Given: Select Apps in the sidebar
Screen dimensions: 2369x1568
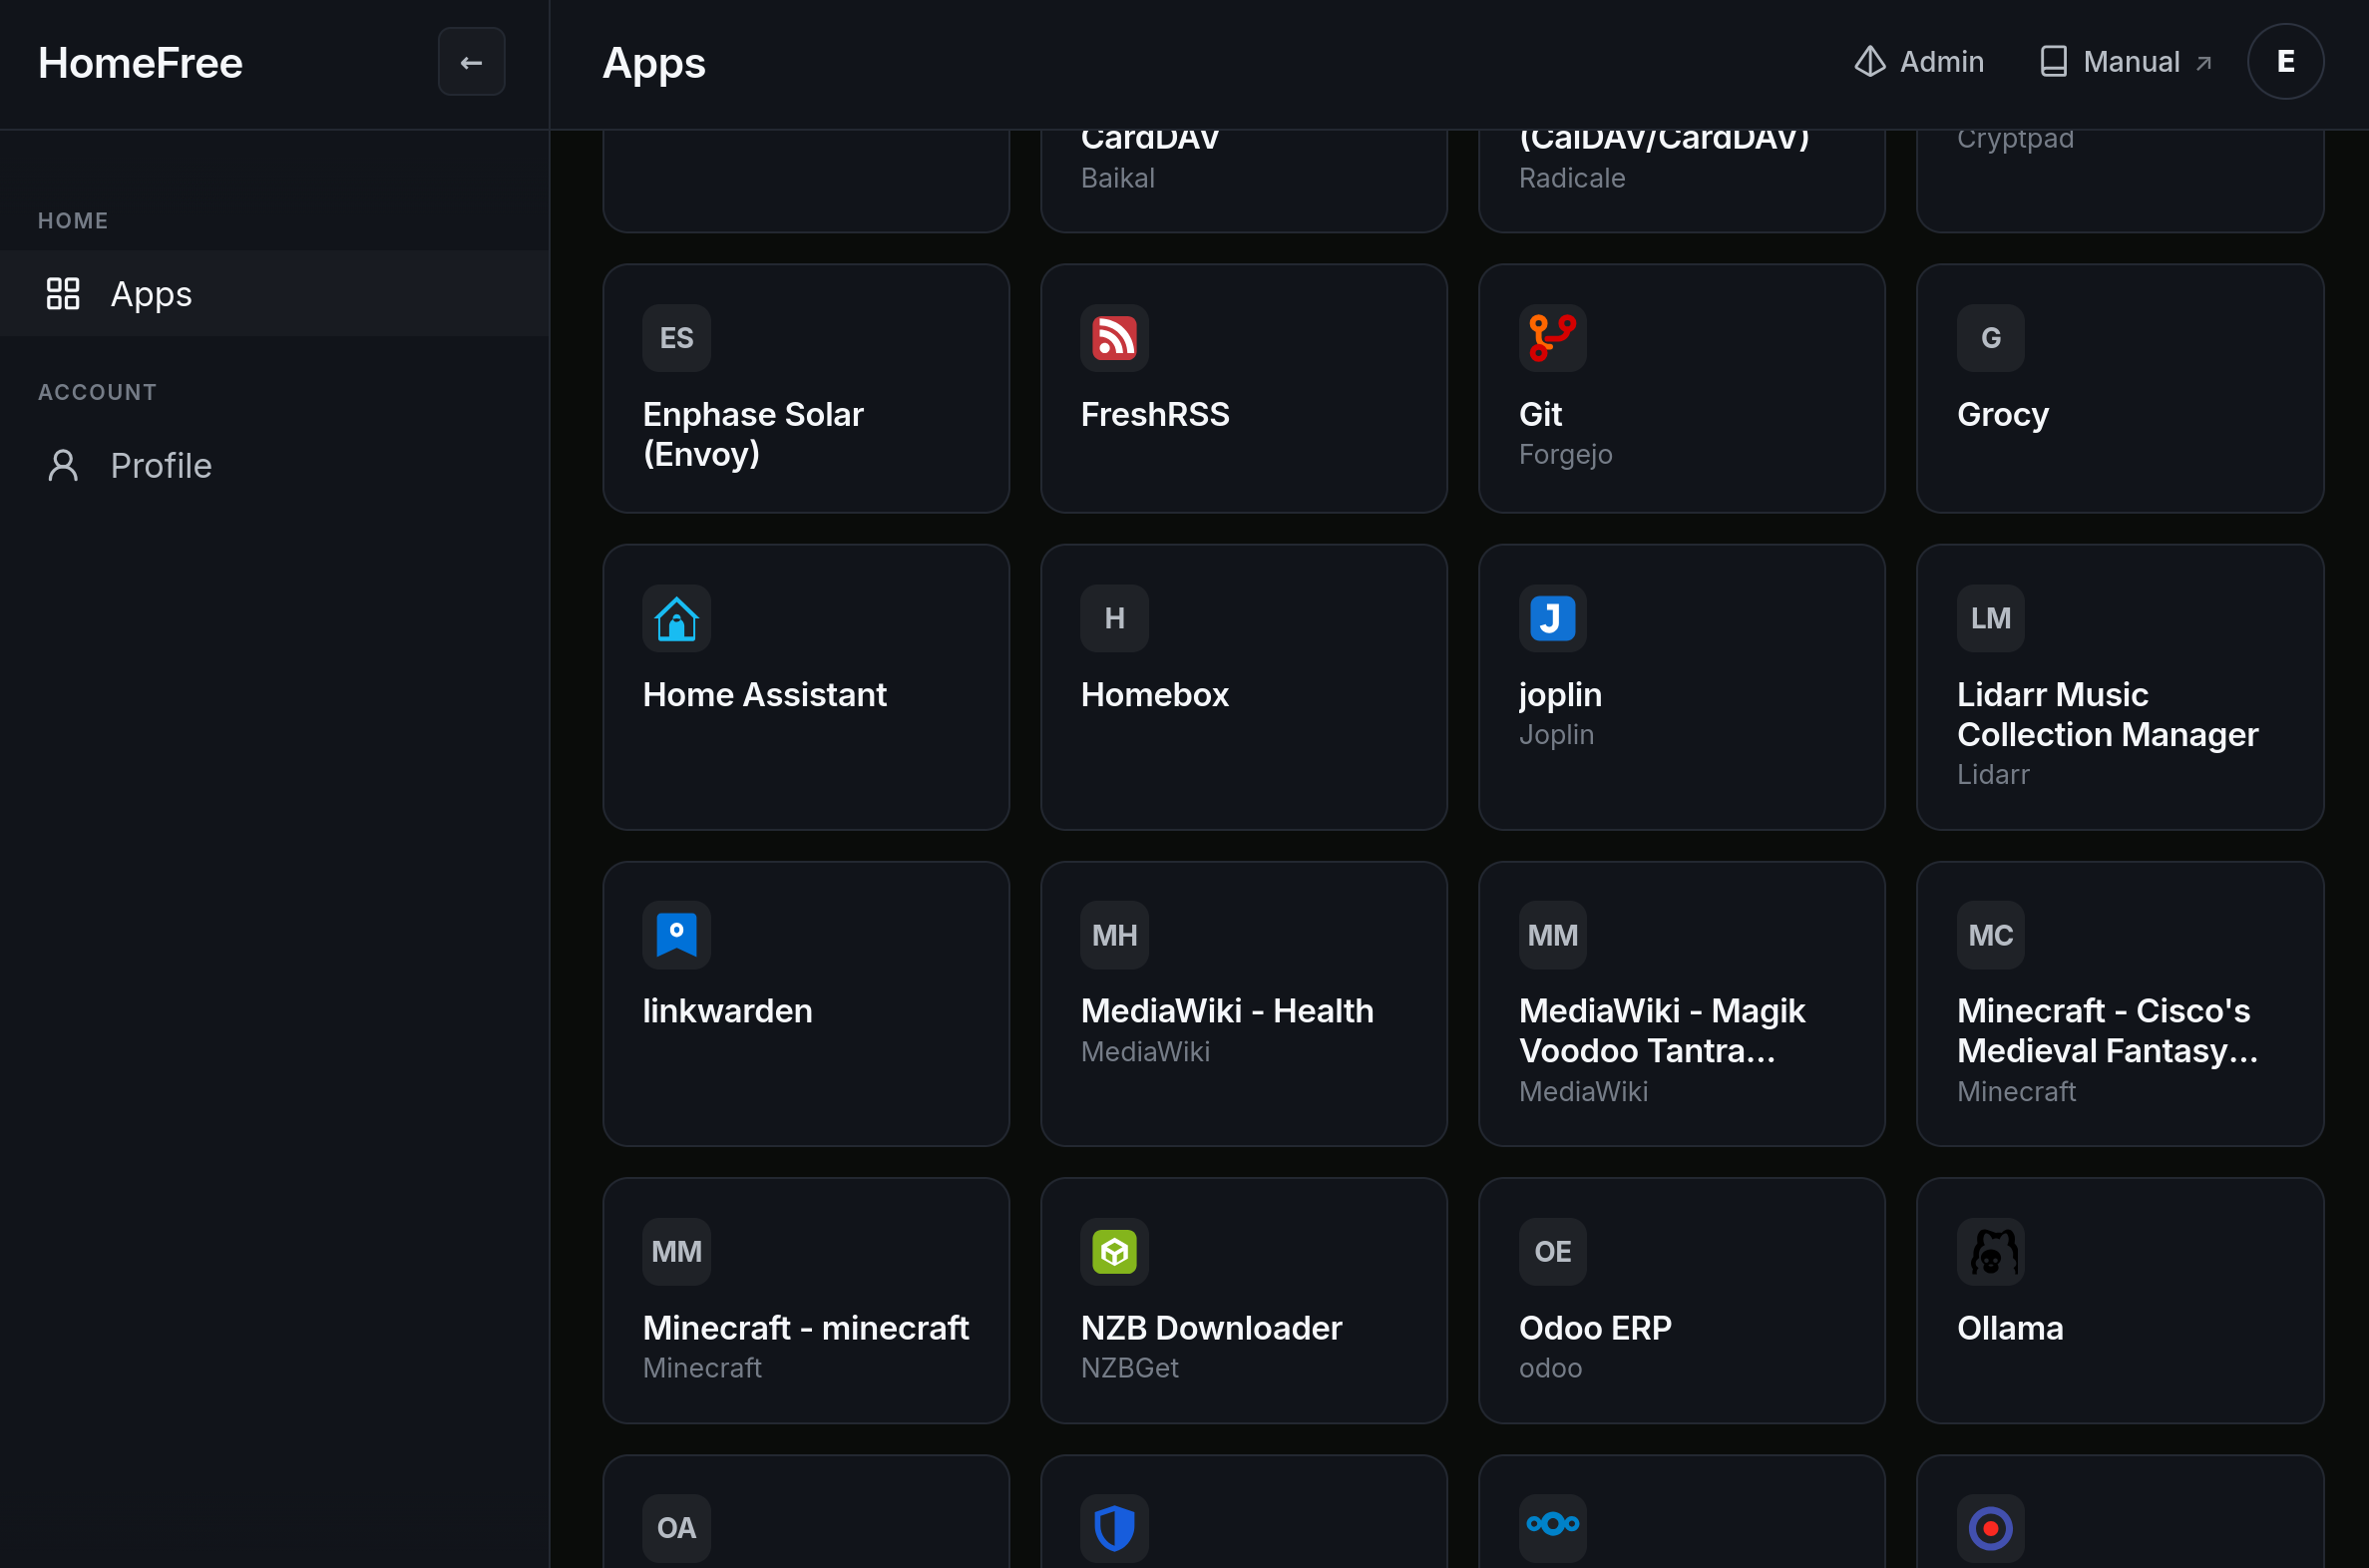Looking at the screenshot, I should click(274, 293).
